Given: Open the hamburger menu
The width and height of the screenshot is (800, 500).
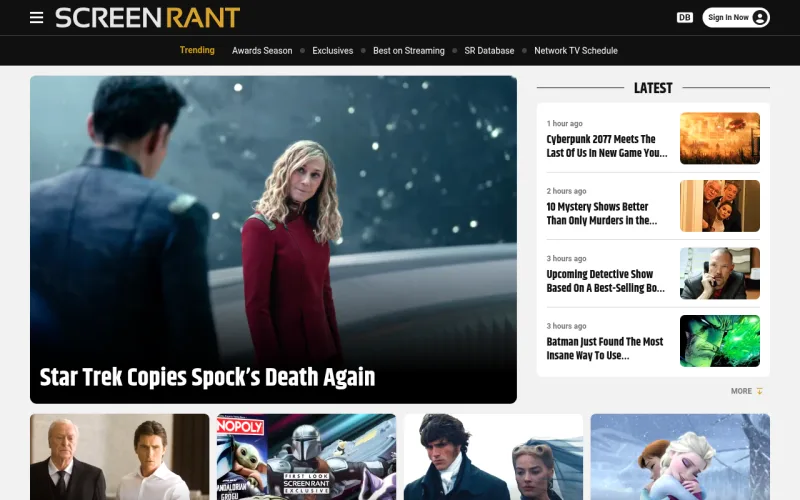Looking at the screenshot, I should coord(36,17).
